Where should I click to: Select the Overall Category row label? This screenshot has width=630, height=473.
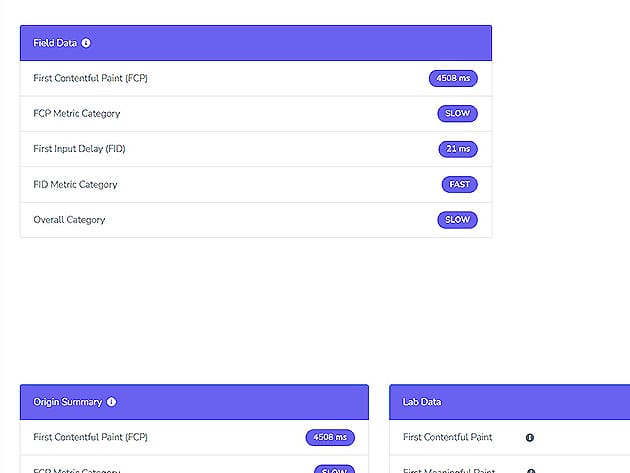pyautogui.click(x=69, y=219)
